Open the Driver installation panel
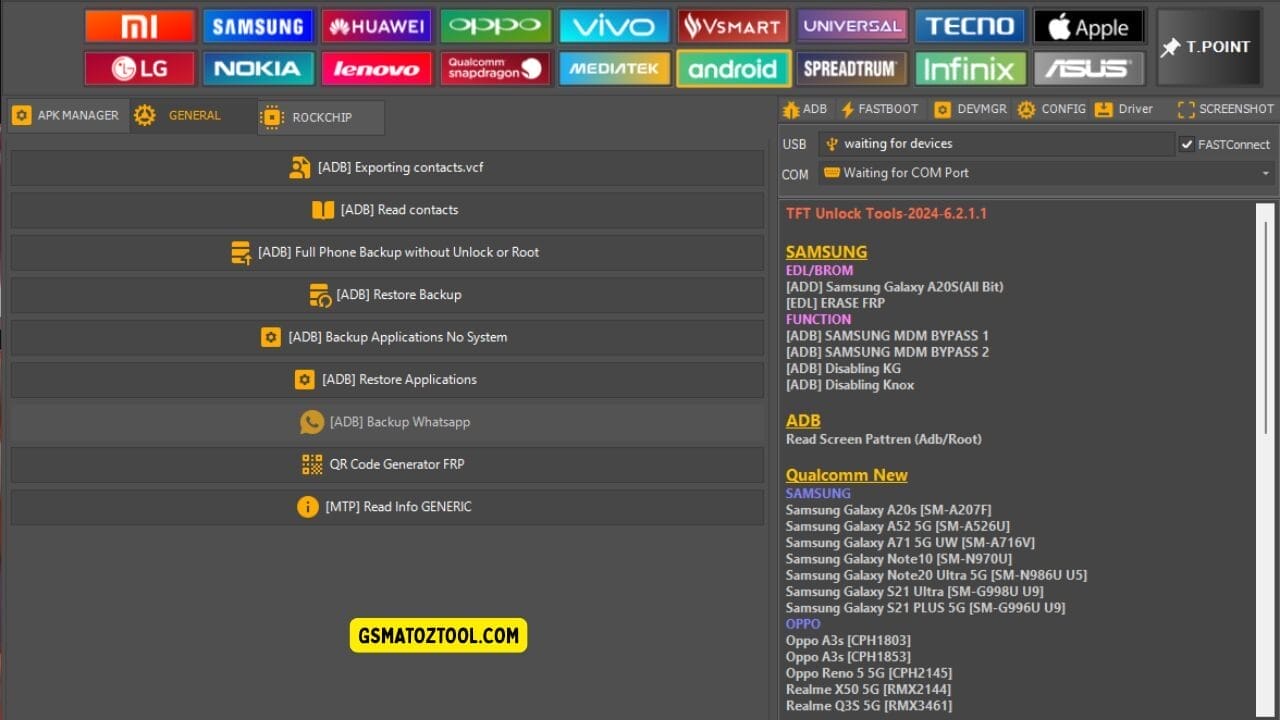 point(1124,109)
